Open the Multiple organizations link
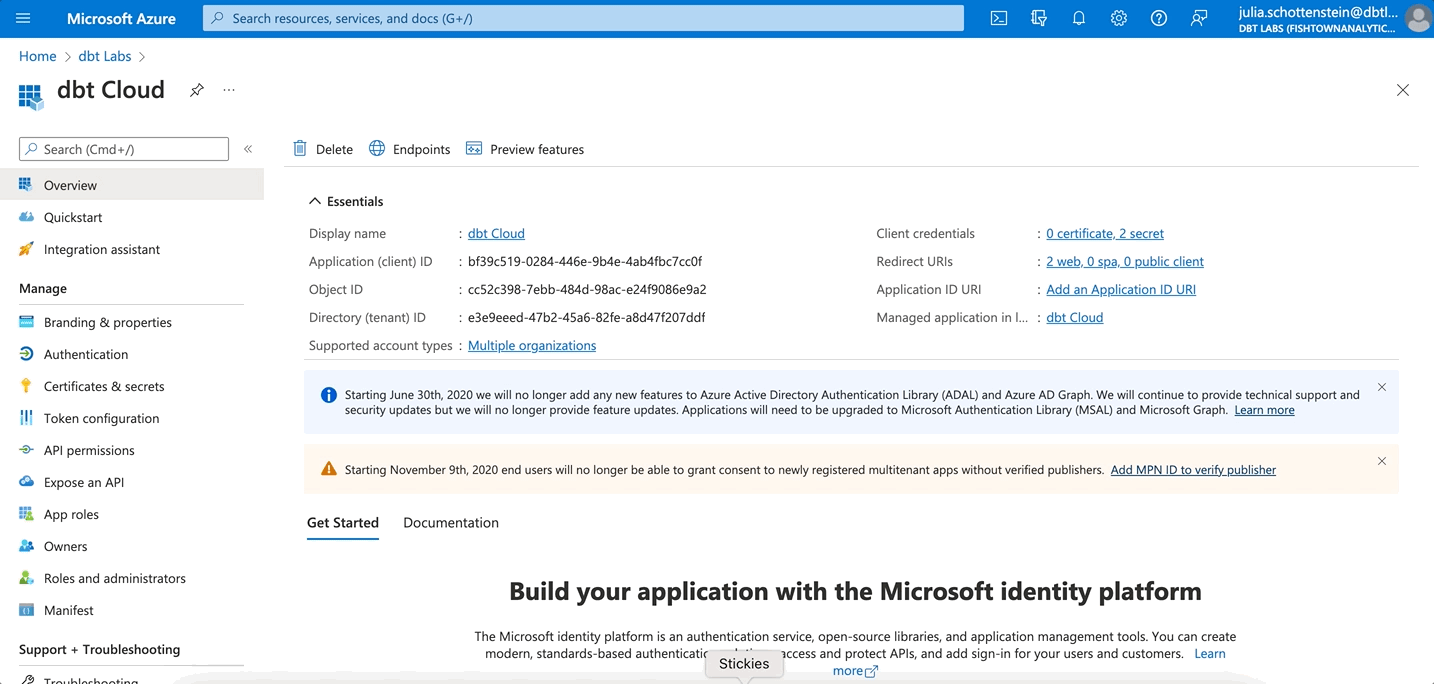 532,345
